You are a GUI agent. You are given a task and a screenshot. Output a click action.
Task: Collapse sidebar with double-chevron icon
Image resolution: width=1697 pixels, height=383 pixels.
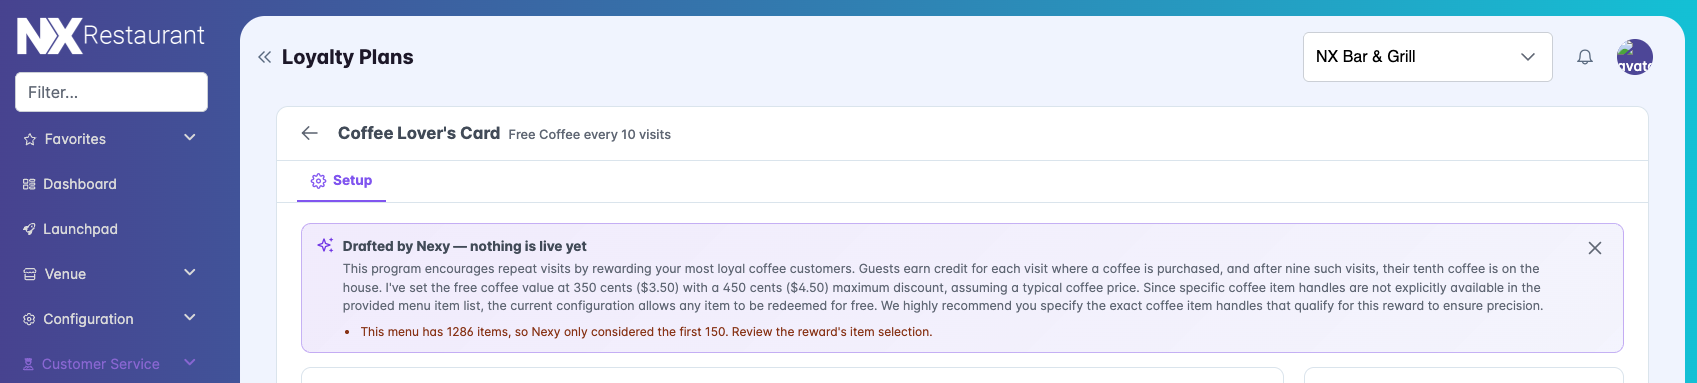coord(264,57)
